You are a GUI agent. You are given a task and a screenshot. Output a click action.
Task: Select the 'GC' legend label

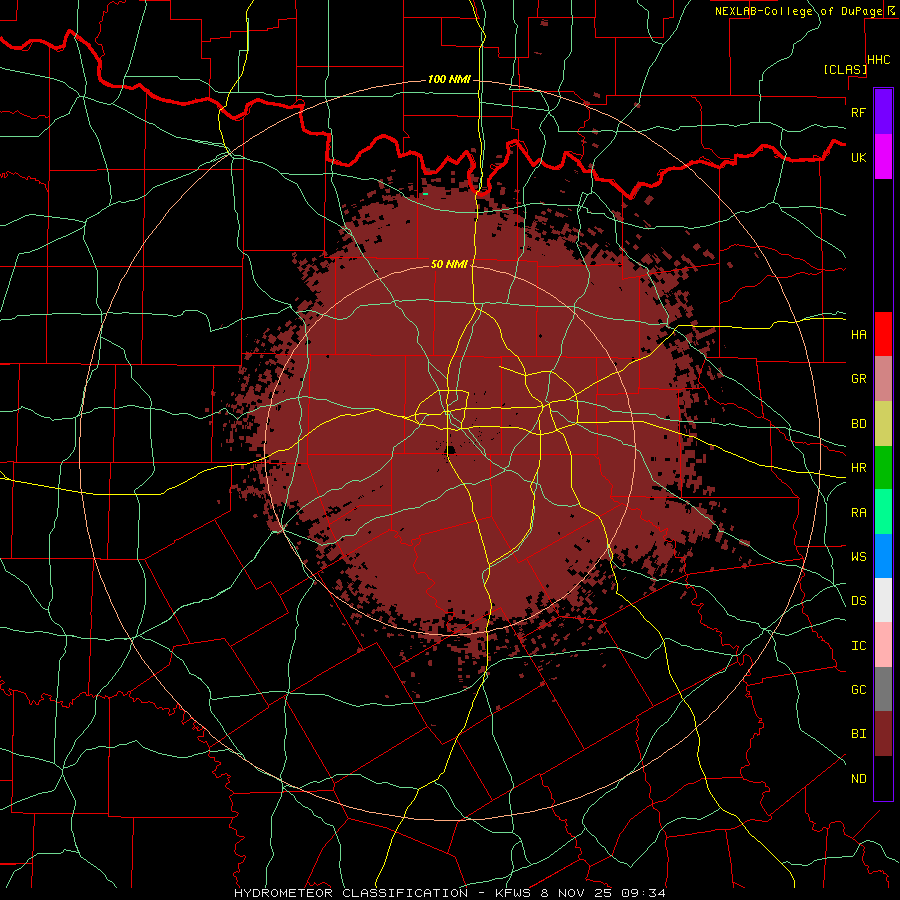[858, 690]
